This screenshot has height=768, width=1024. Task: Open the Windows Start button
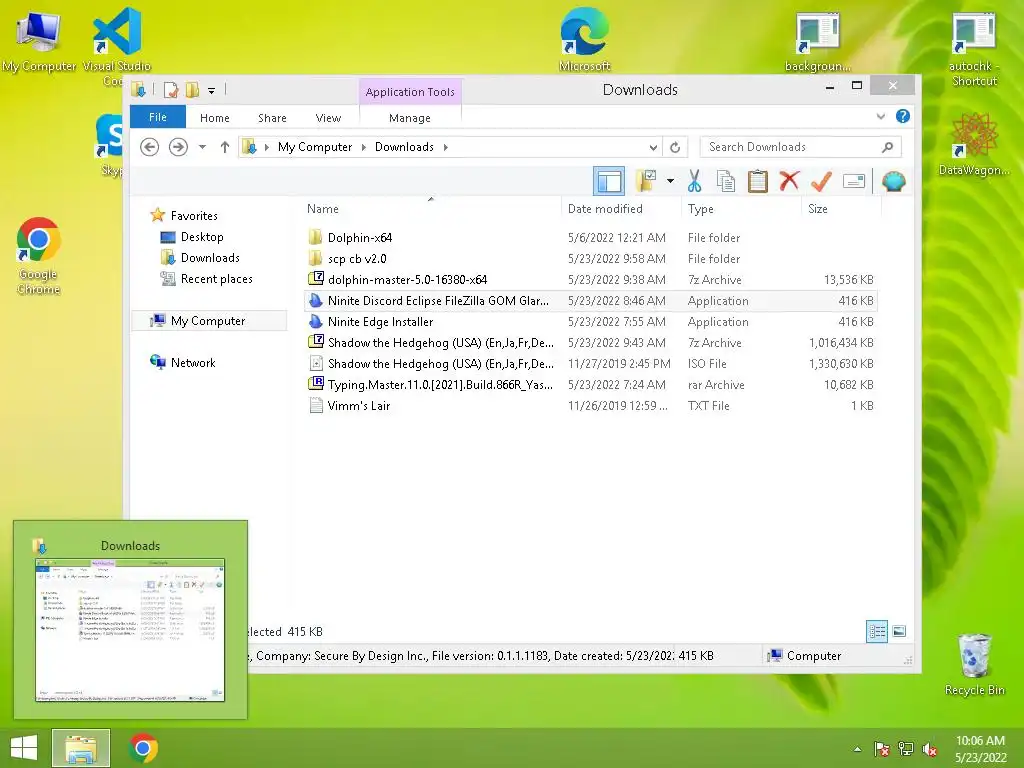click(x=24, y=748)
